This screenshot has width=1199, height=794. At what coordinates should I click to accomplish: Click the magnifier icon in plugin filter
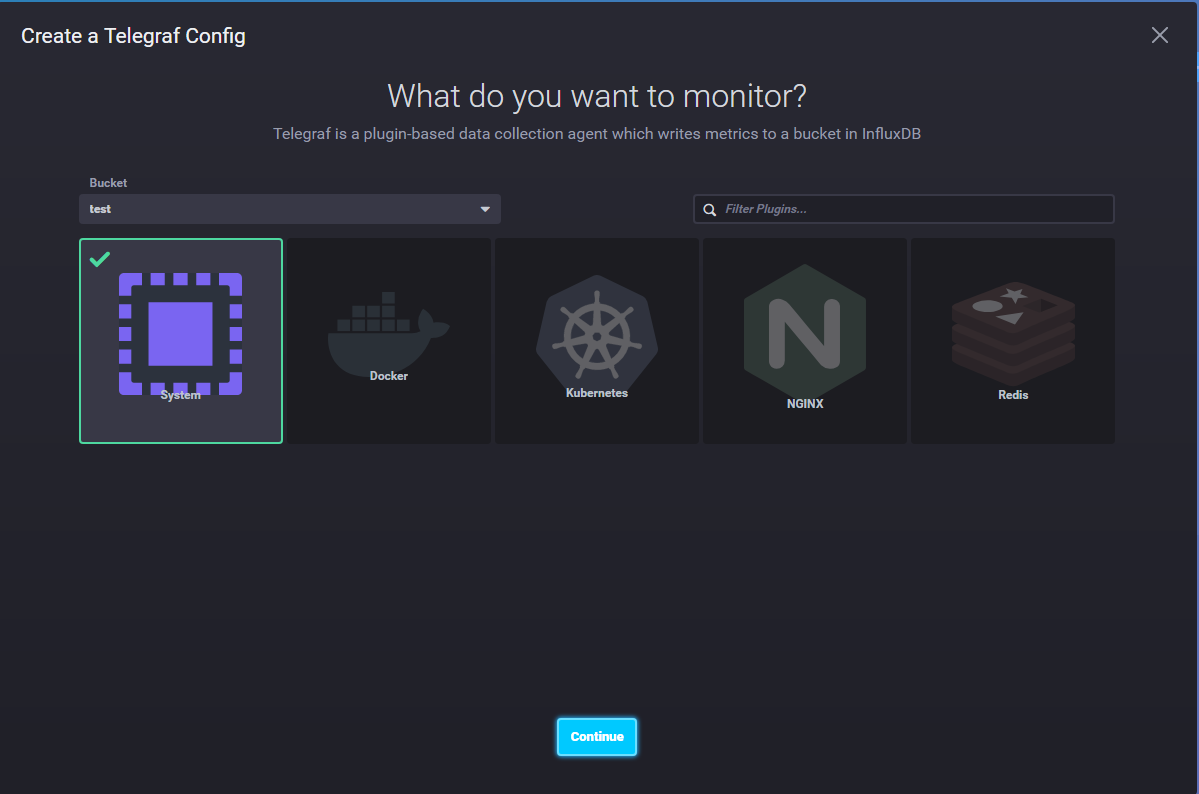[x=710, y=210]
